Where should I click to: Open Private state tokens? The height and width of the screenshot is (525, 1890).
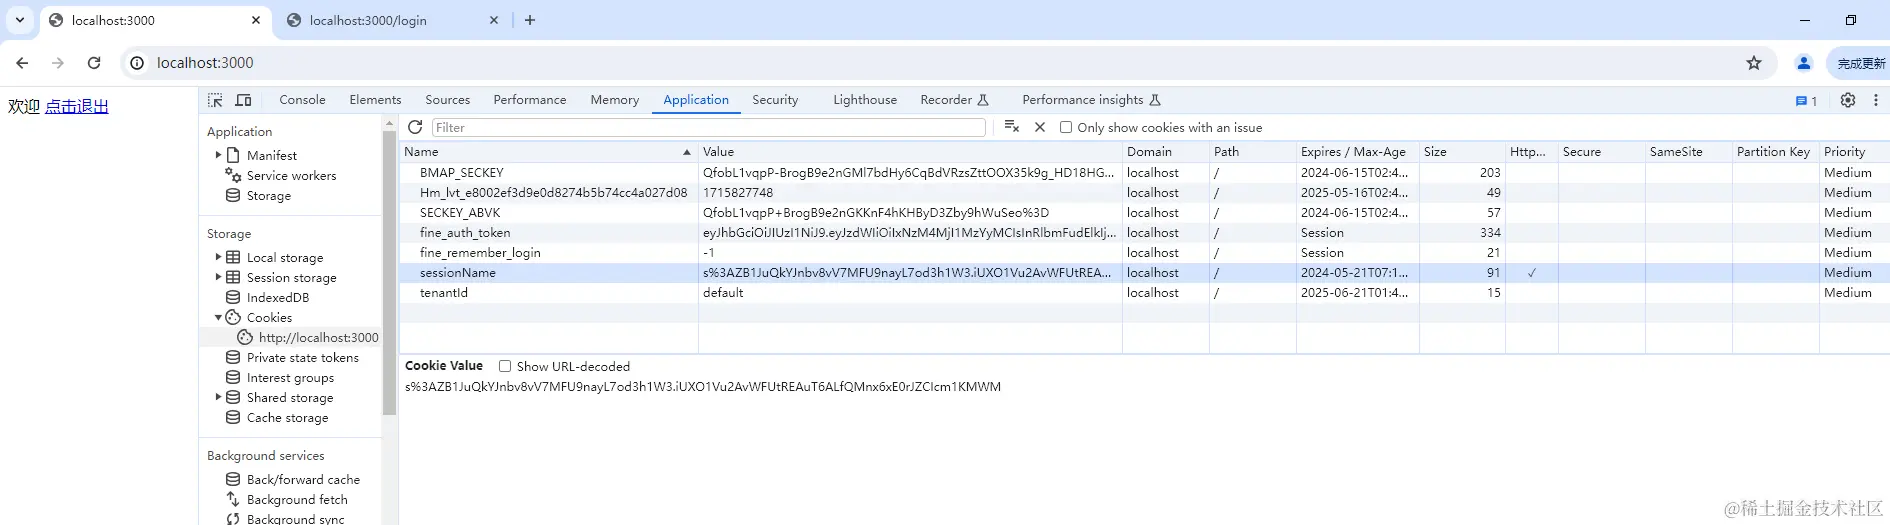[x=303, y=357]
